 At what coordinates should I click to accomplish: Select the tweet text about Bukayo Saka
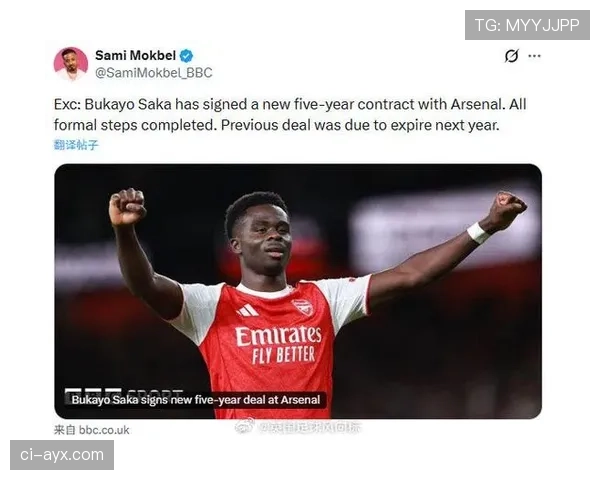click(290, 114)
